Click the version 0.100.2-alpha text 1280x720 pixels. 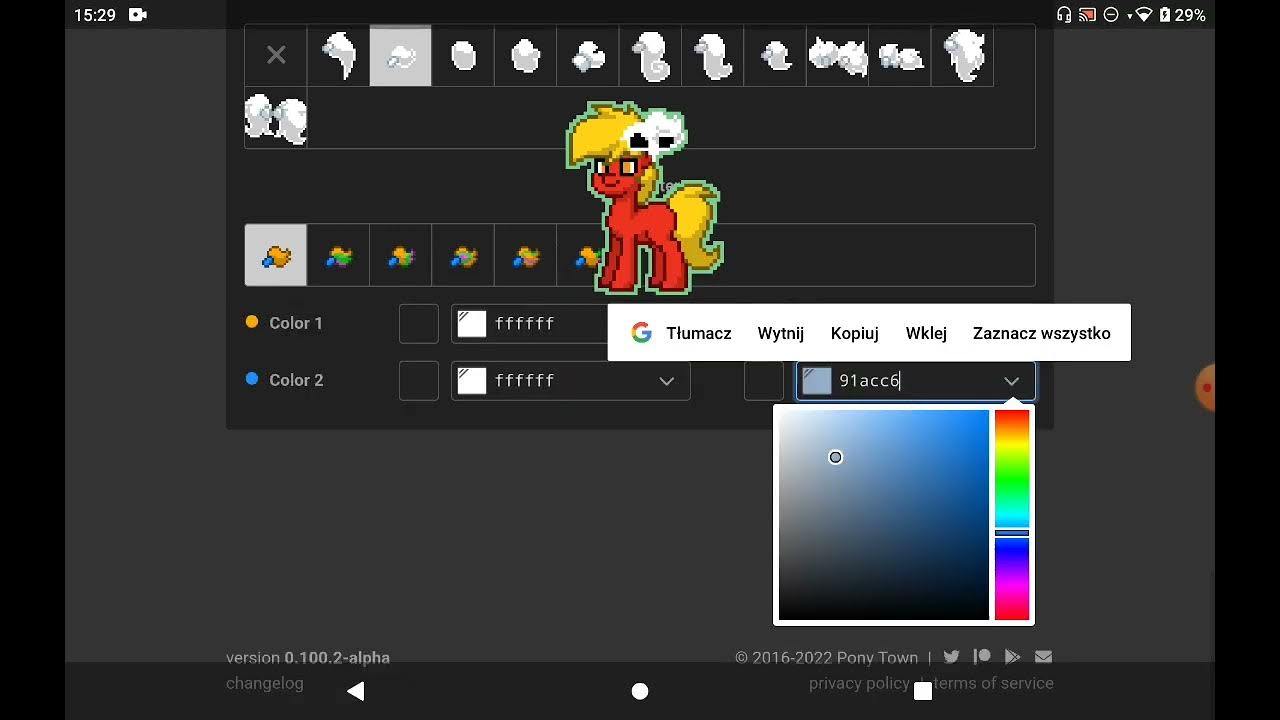tap(308, 657)
